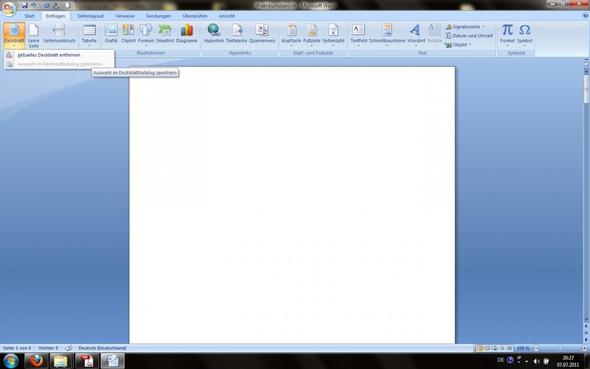Viewport: 590px width, 369px height.
Task: Expand the Signaturzeile dropdown
Action: (483, 27)
